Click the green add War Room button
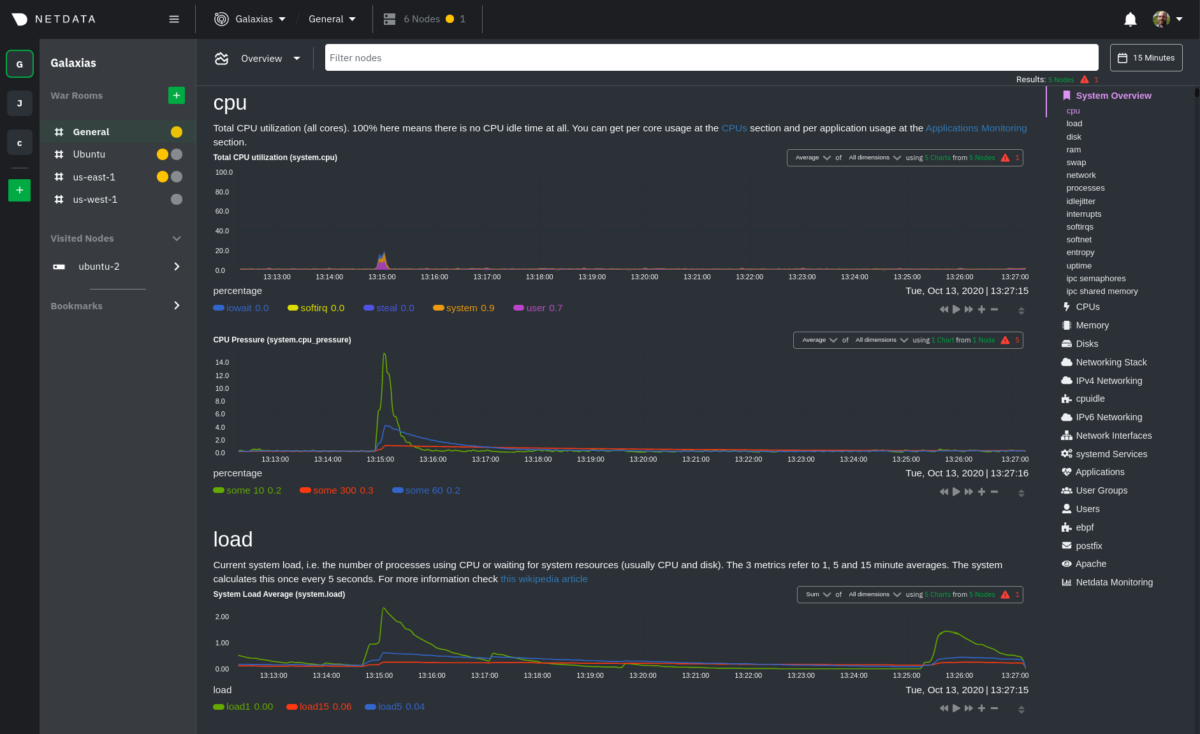The image size is (1200, 734). click(x=176, y=96)
